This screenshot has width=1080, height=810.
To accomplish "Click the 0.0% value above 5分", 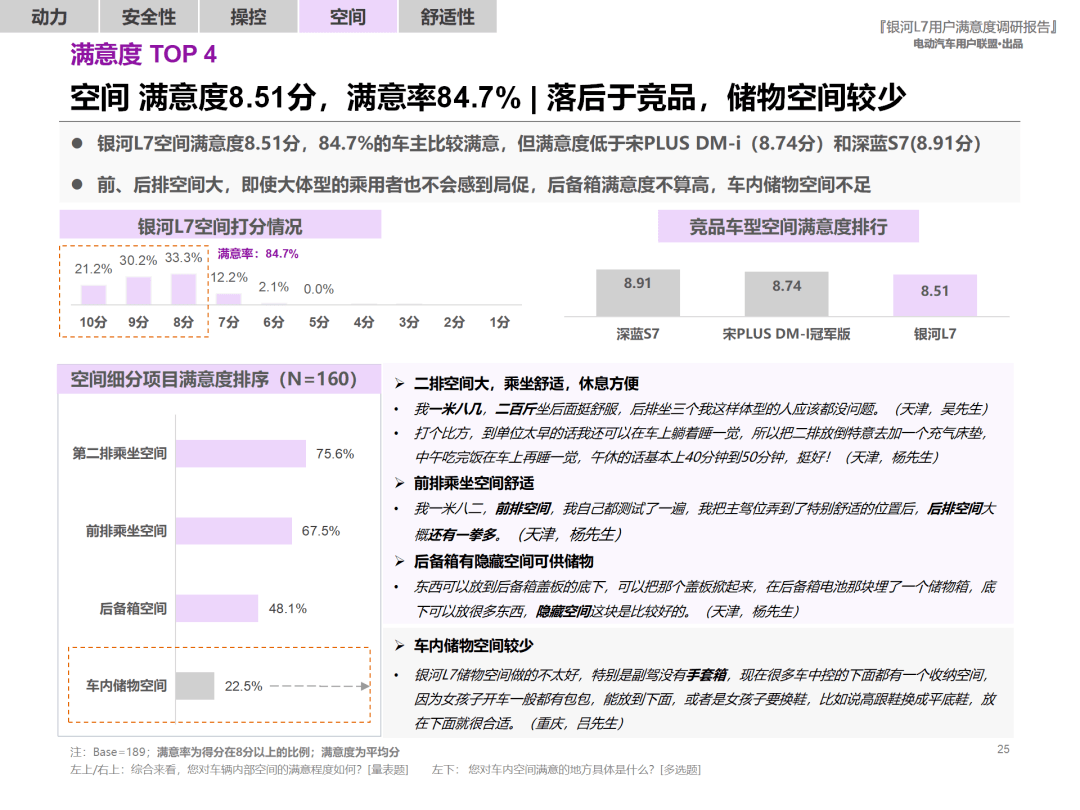I will [x=318, y=289].
